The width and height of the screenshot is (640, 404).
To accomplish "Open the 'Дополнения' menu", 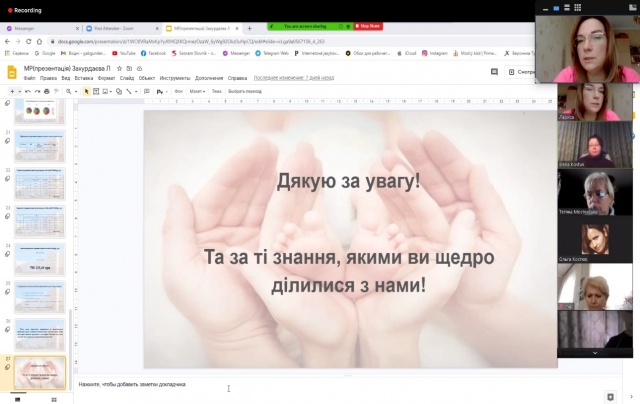I will tap(209, 78).
